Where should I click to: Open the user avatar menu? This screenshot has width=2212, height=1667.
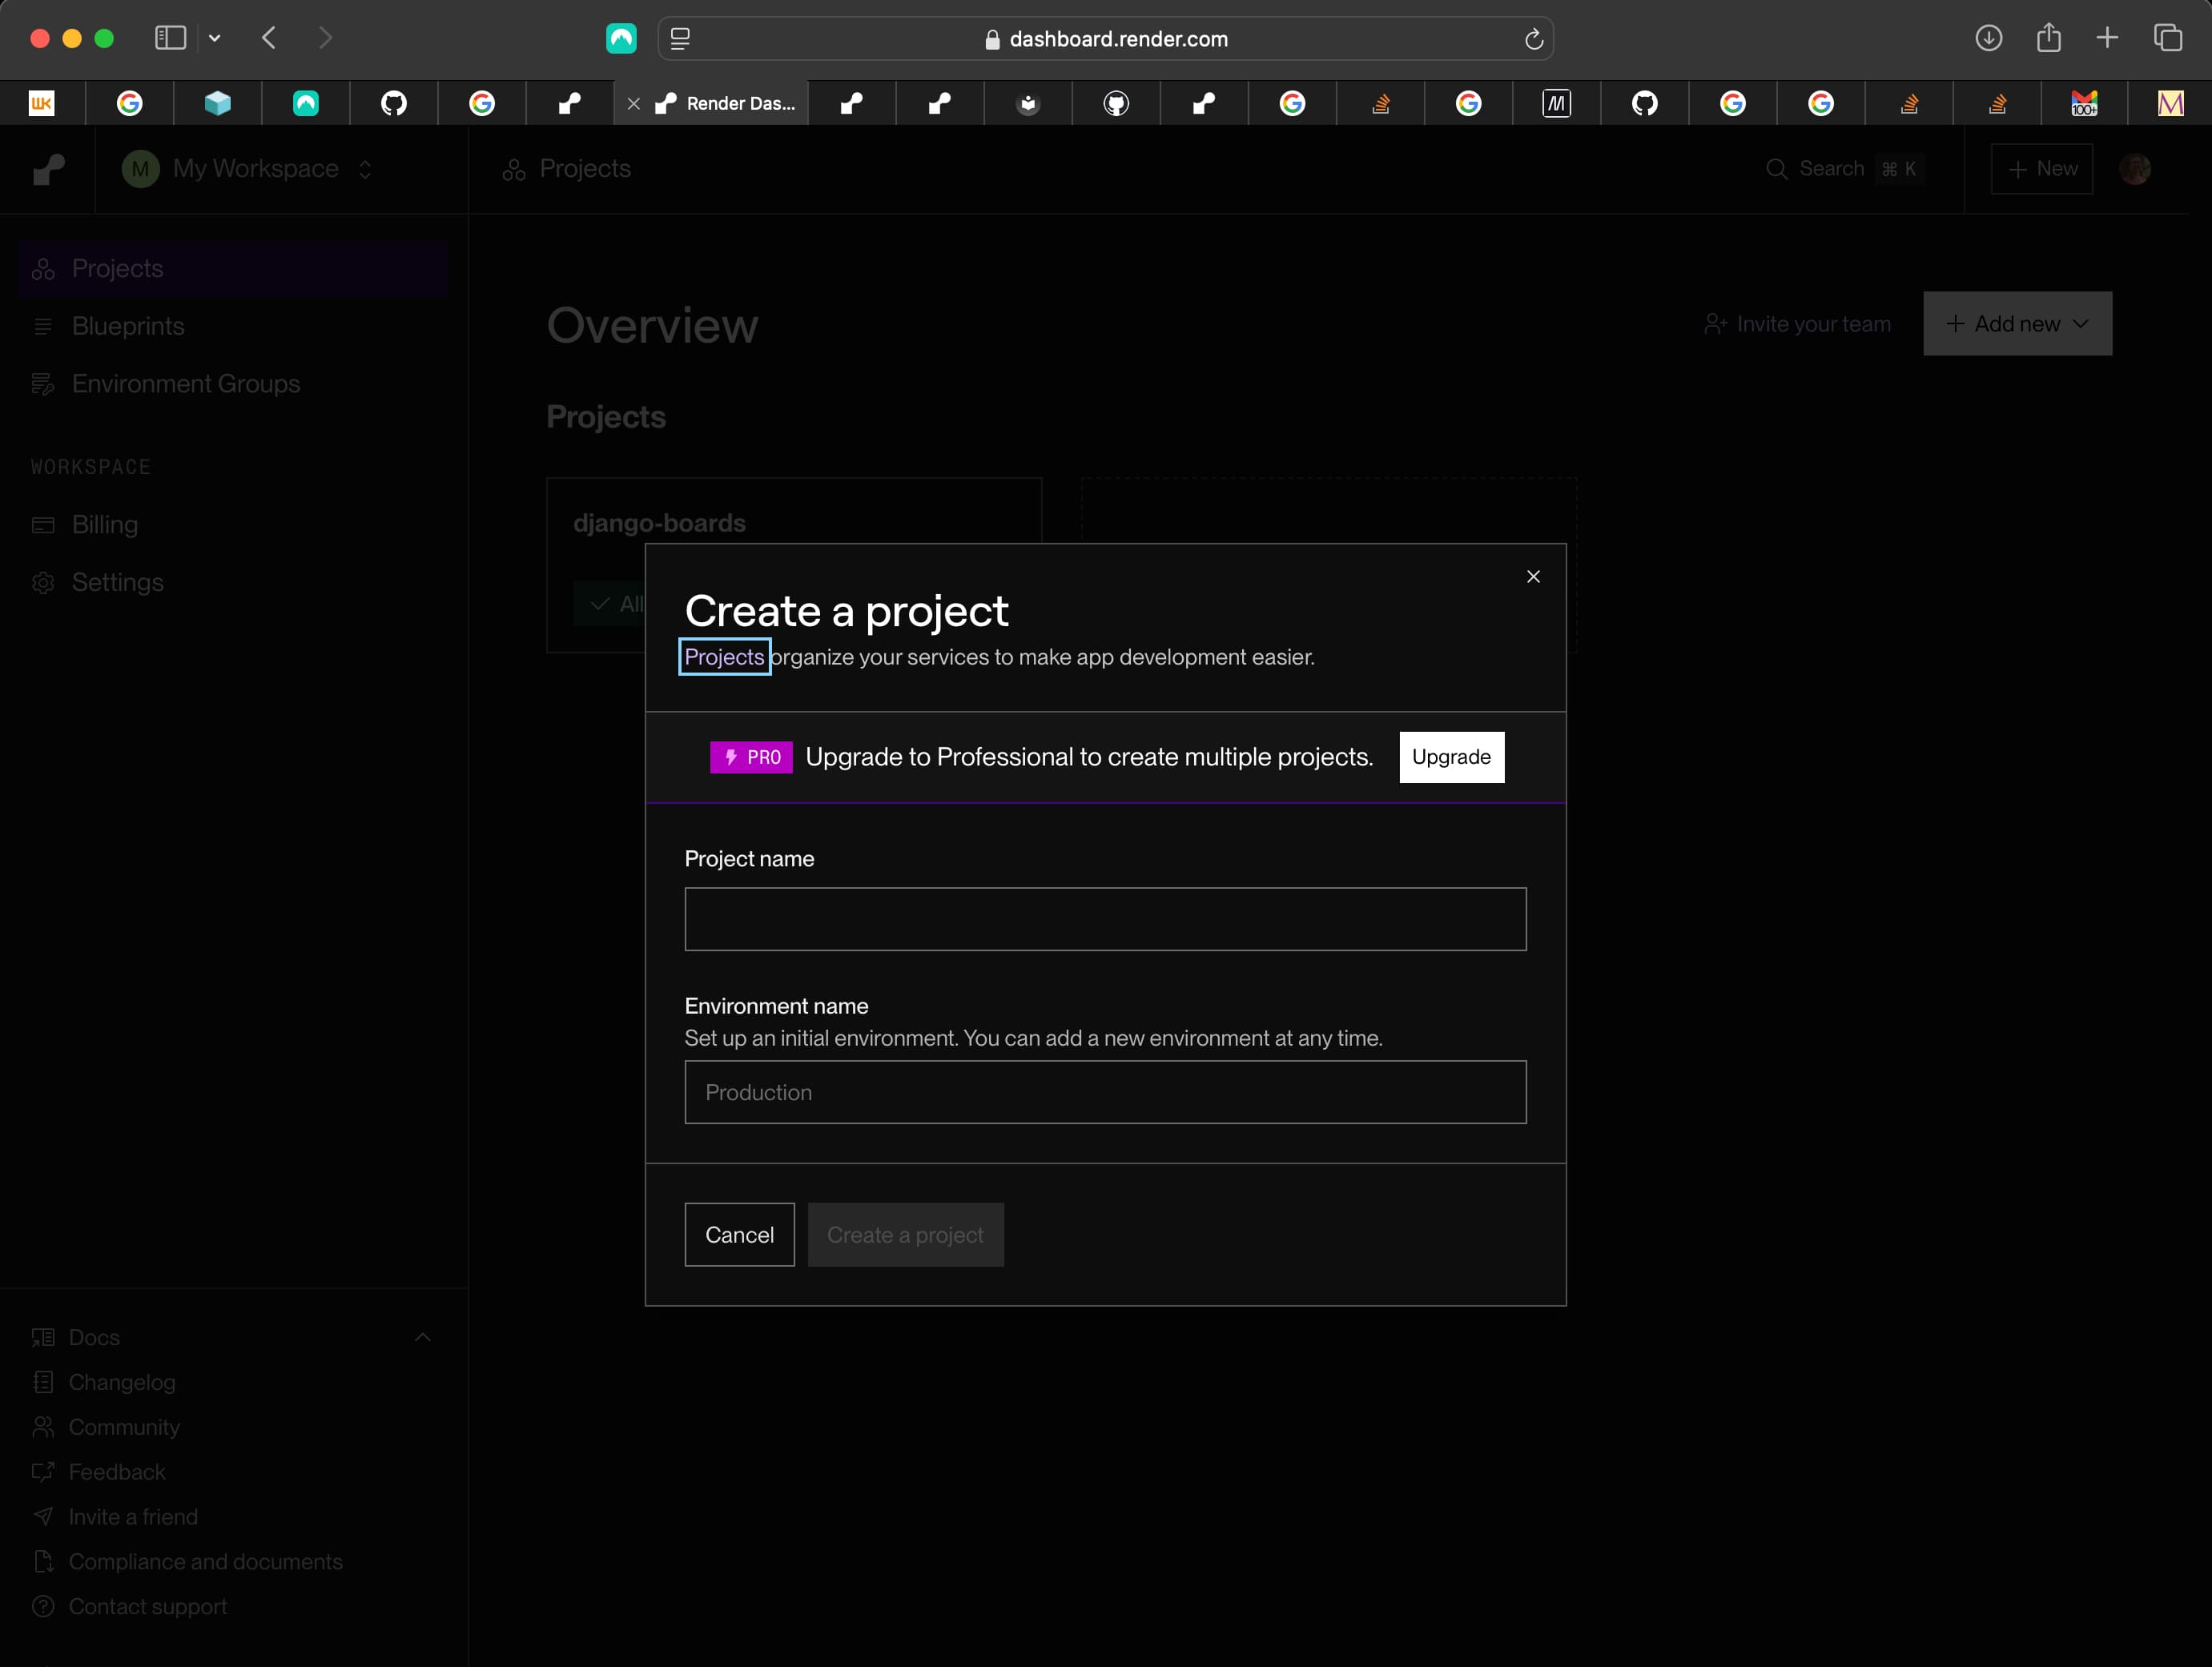[2134, 169]
